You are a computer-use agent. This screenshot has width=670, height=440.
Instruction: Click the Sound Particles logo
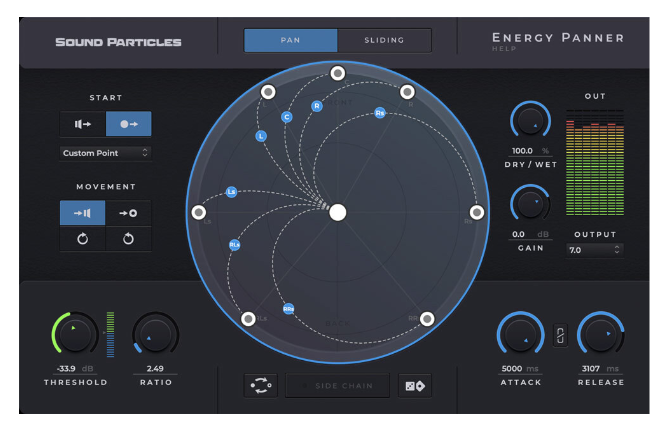(x=118, y=42)
